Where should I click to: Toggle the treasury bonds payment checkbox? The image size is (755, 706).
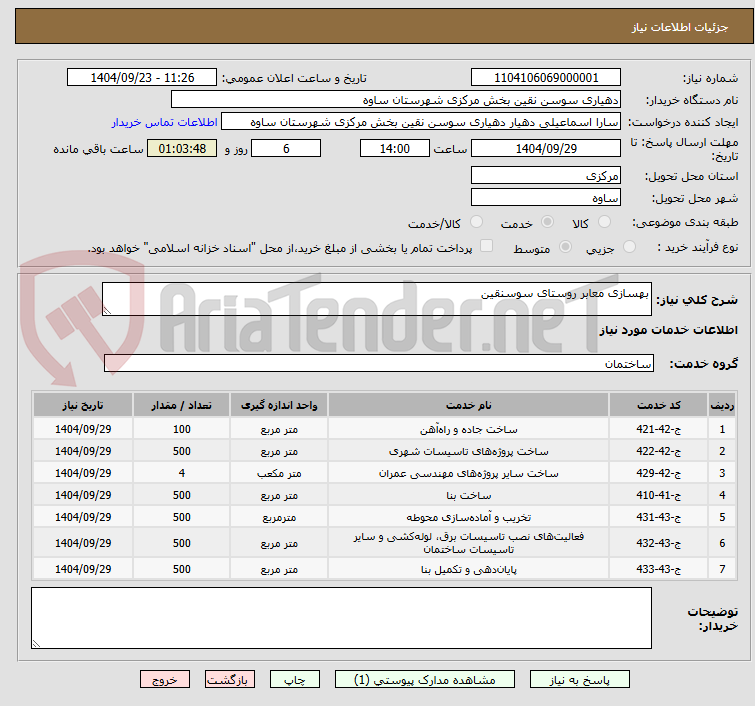tap(487, 247)
